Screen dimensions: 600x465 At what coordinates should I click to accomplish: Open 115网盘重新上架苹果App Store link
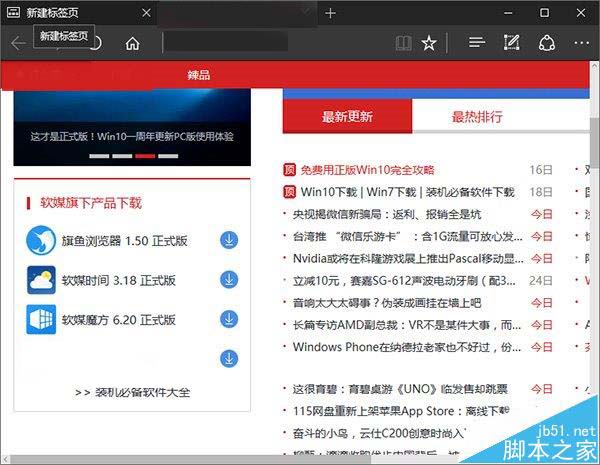pos(401,411)
